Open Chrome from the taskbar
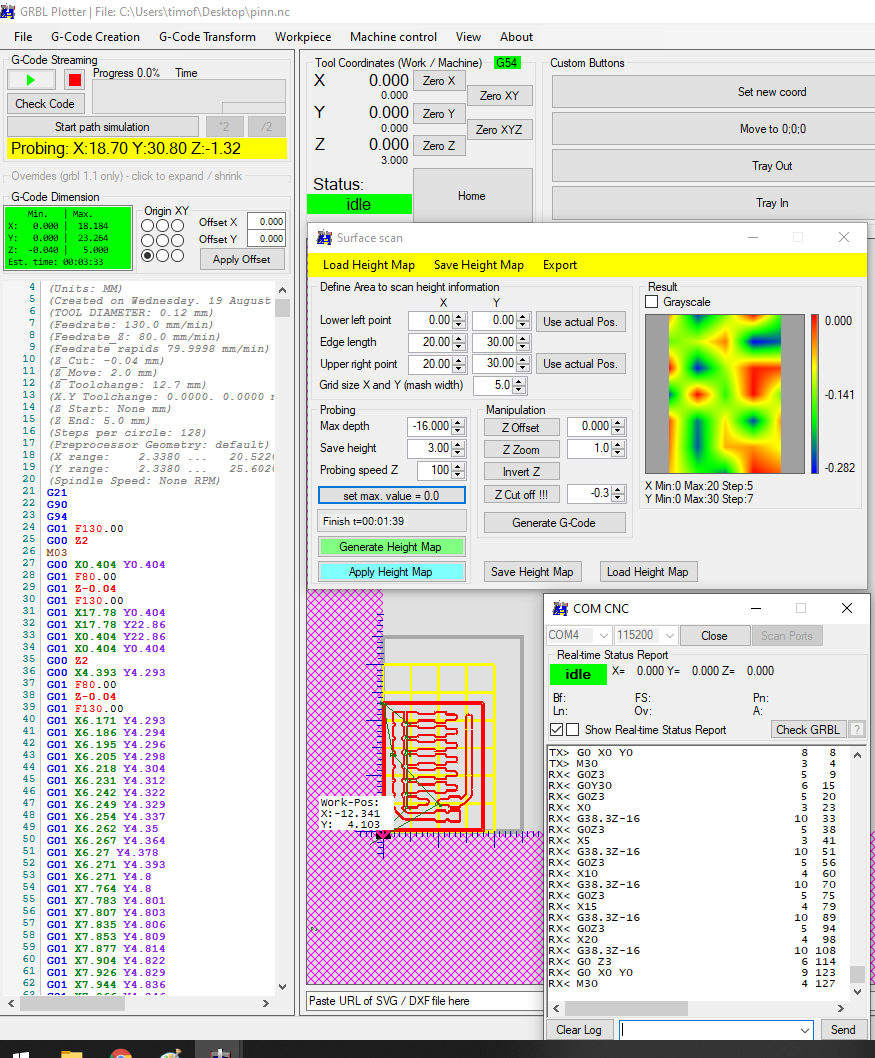Screen dimensions: 875x1058 (120, 1051)
